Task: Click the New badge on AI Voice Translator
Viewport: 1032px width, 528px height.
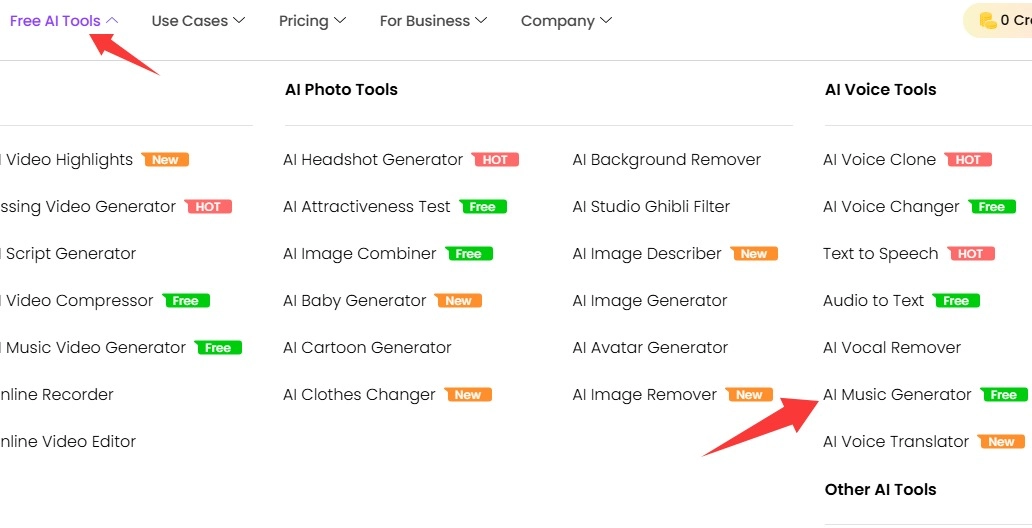Action: coord(1001,442)
